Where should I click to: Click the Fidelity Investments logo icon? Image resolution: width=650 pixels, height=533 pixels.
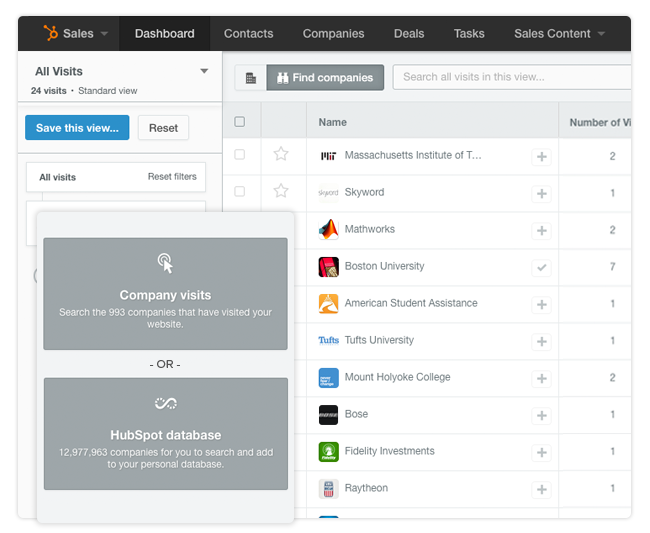tap(328, 451)
